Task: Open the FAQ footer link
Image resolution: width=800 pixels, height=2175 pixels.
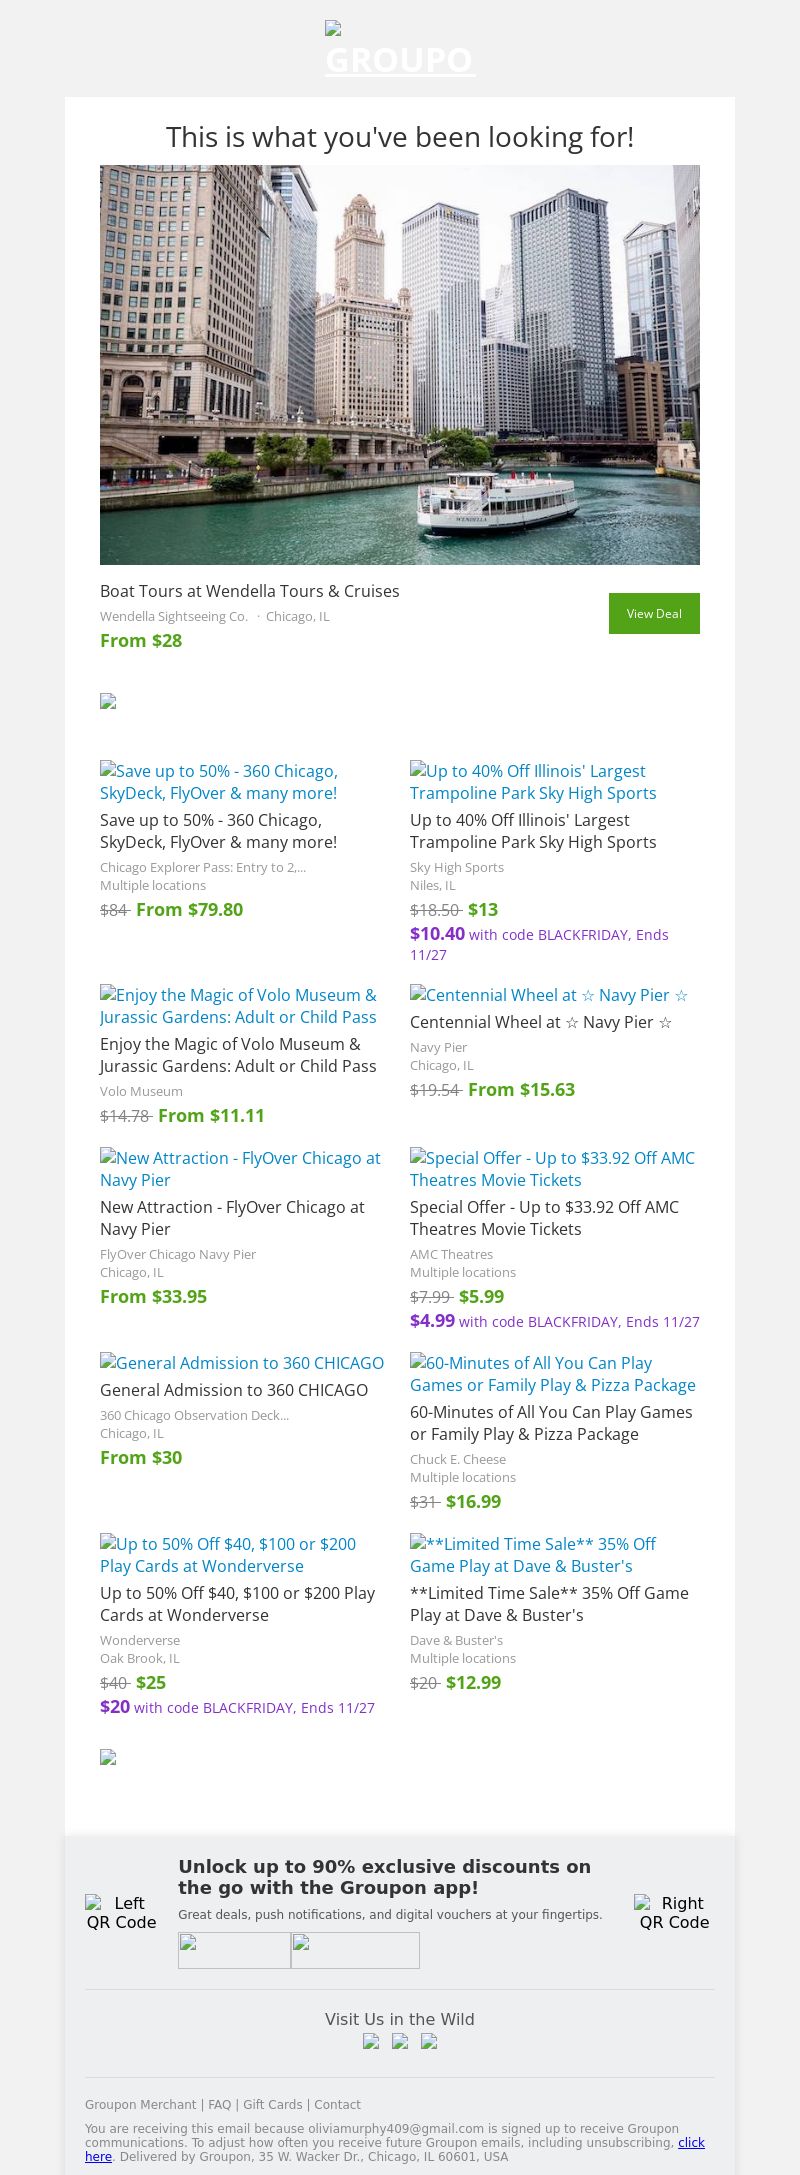Action: [219, 2105]
